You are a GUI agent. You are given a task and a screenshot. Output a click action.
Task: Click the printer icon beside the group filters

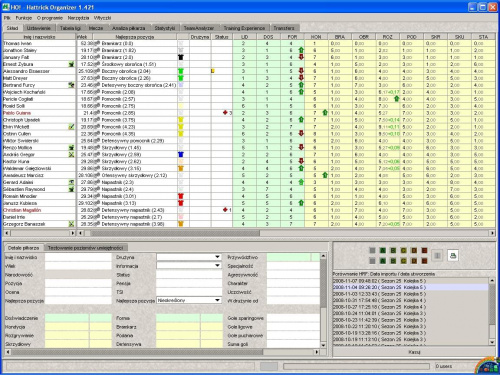(x=453, y=256)
